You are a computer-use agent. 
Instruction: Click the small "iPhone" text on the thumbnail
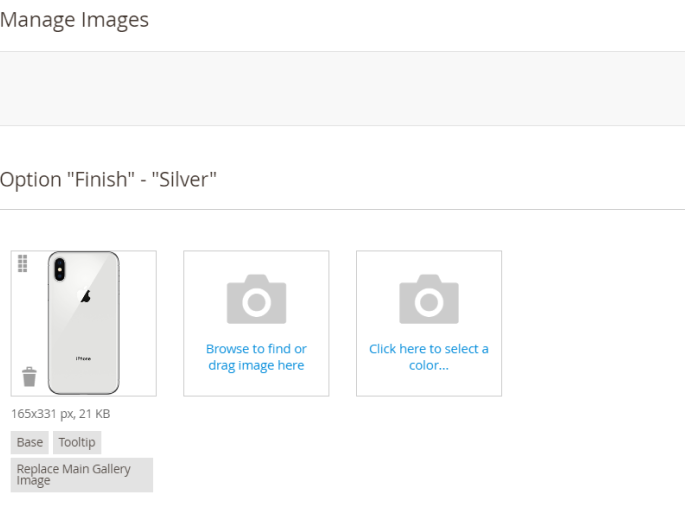pyautogui.click(x=84, y=357)
